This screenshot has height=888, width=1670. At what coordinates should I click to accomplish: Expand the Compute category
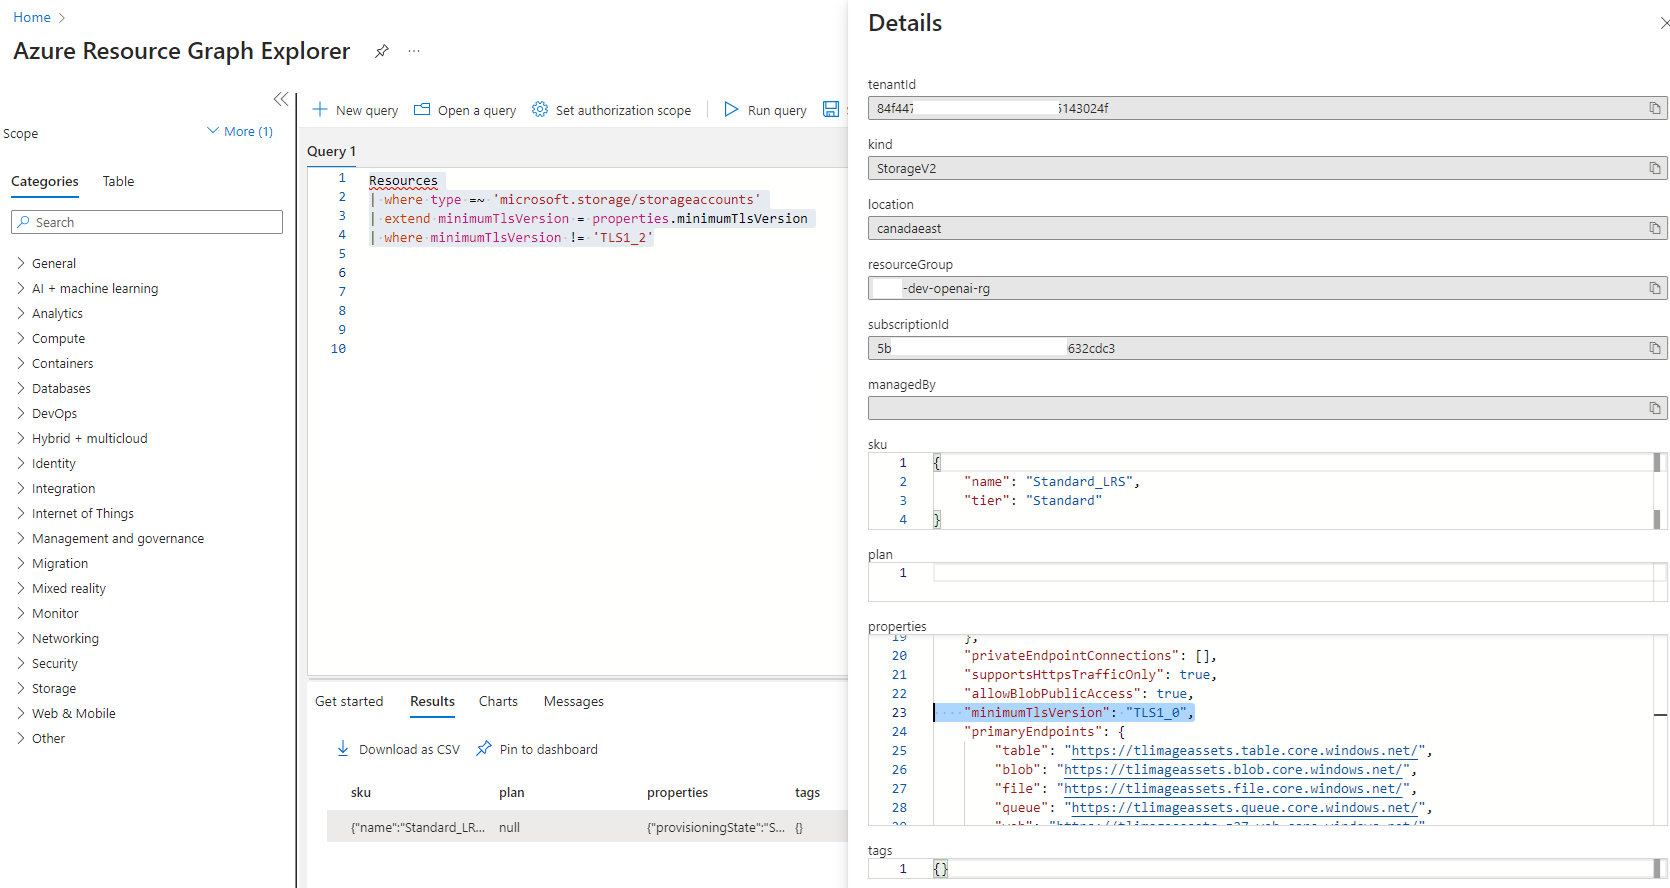tap(20, 338)
